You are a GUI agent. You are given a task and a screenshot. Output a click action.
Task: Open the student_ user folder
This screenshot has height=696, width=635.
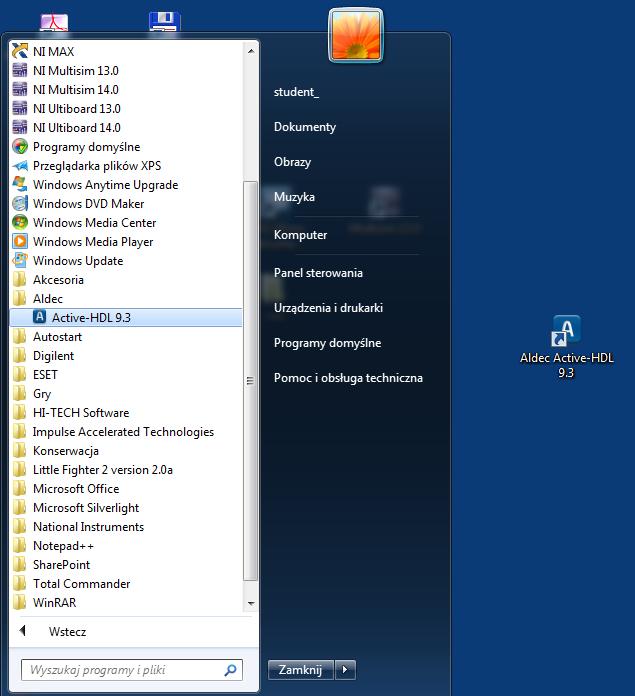296,92
